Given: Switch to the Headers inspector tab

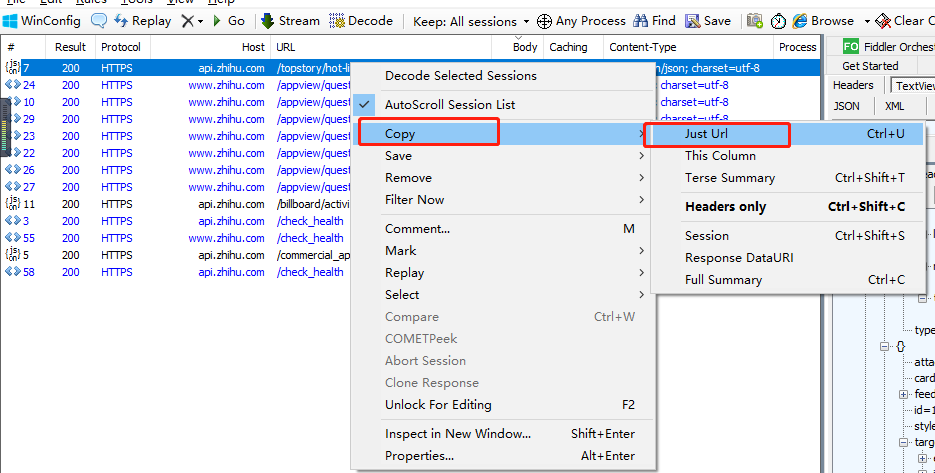Looking at the screenshot, I should [853, 86].
